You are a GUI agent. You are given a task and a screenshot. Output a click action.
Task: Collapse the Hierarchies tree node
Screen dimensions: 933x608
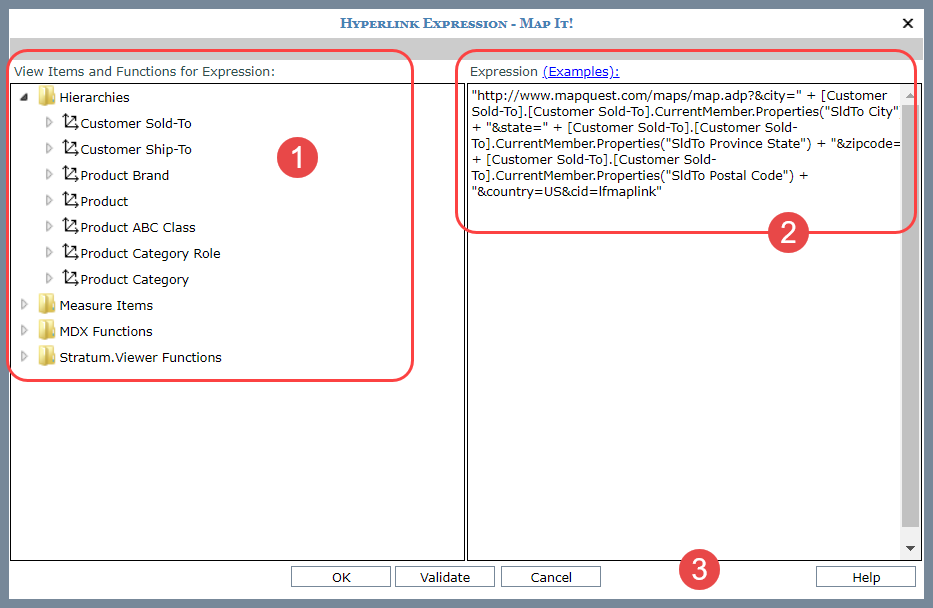24,97
